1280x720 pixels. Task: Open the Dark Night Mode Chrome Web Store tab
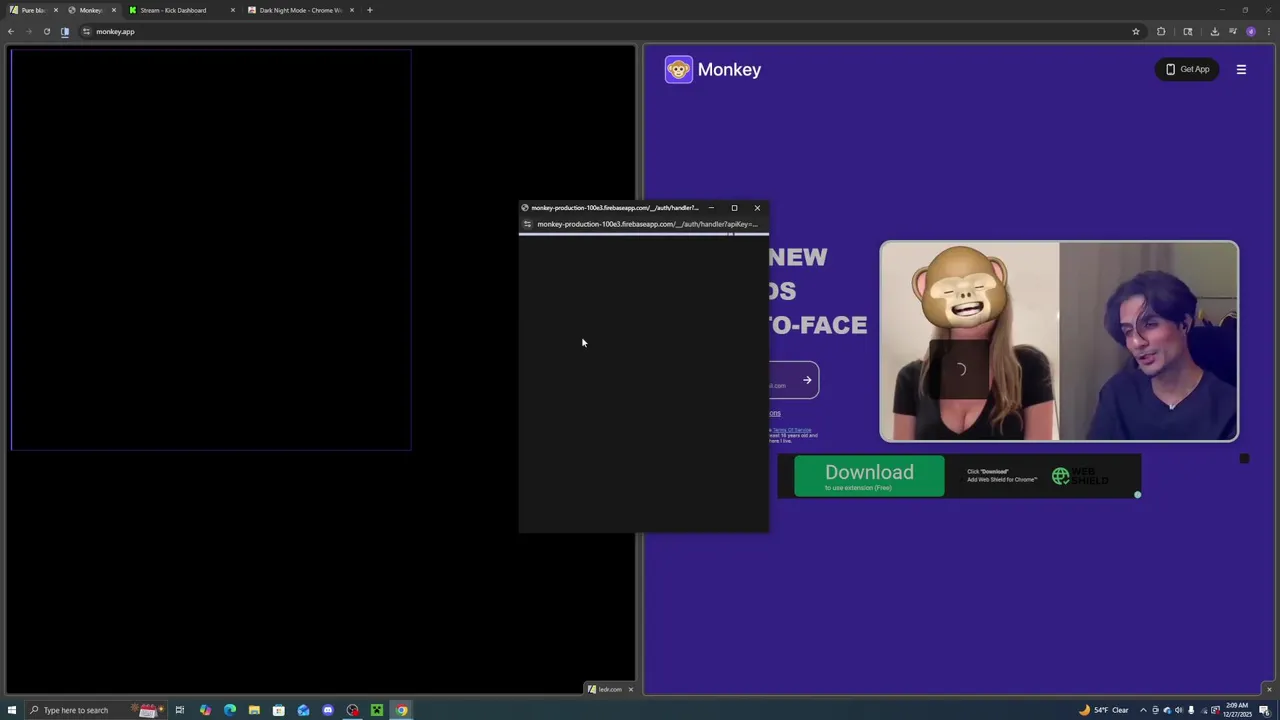300,10
